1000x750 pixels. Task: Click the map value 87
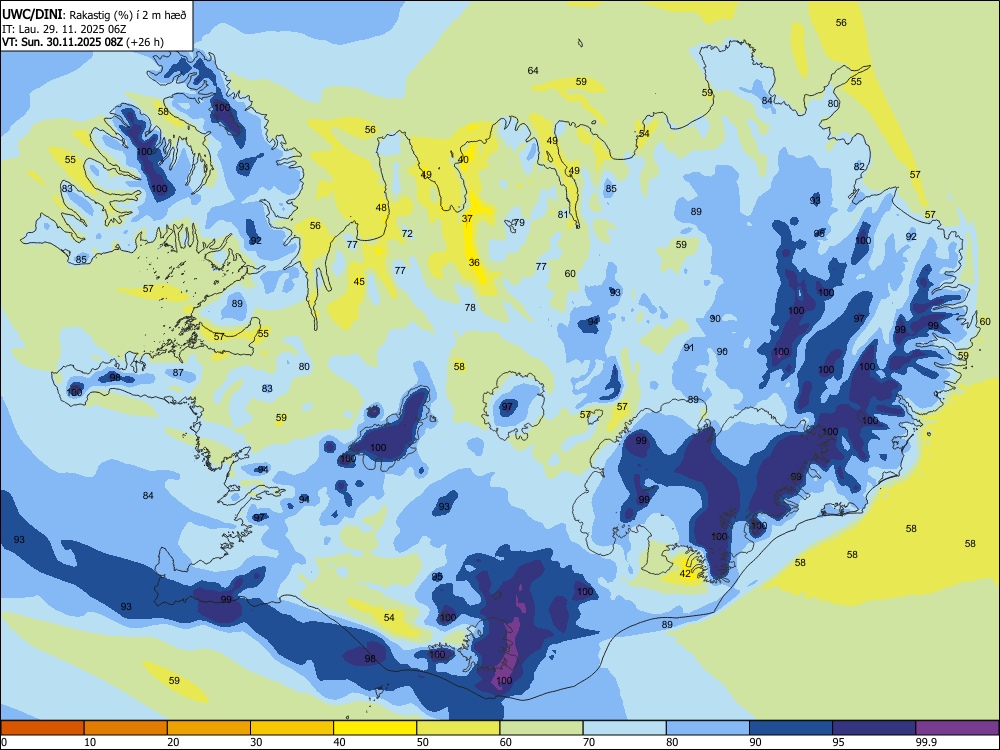[179, 372]
